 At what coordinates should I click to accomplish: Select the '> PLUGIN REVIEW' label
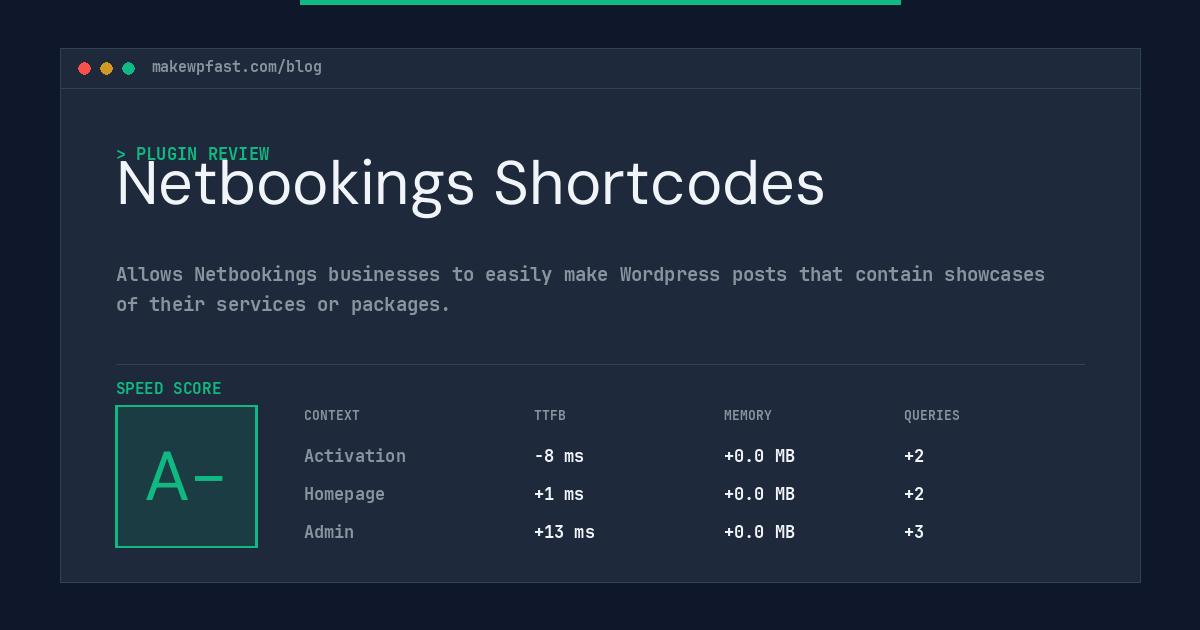[x=193, y=154]
